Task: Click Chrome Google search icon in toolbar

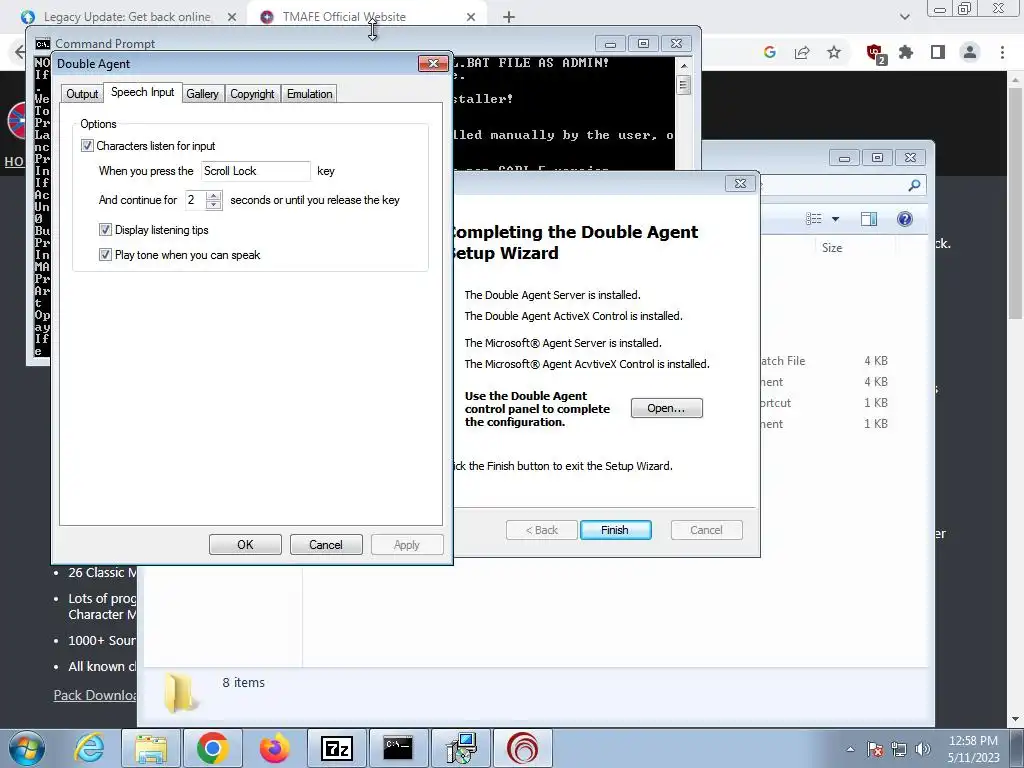Action: pos(769,52)
